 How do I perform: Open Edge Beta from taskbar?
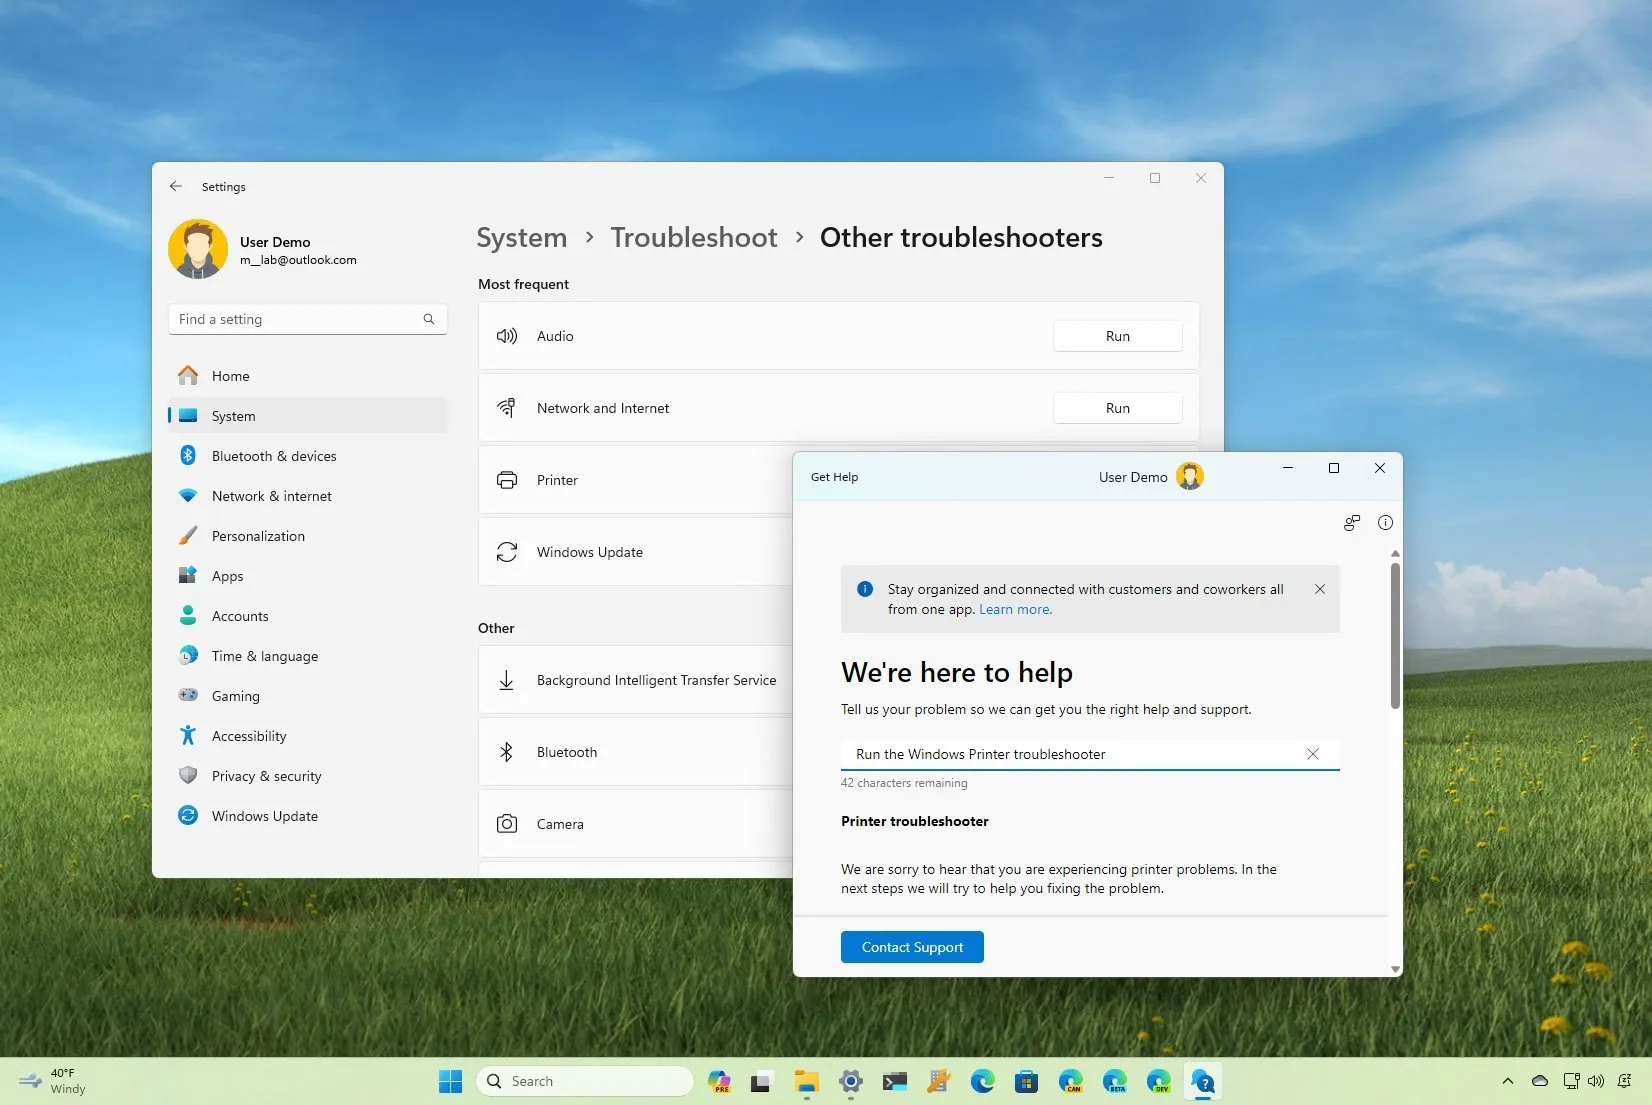1115,1081
